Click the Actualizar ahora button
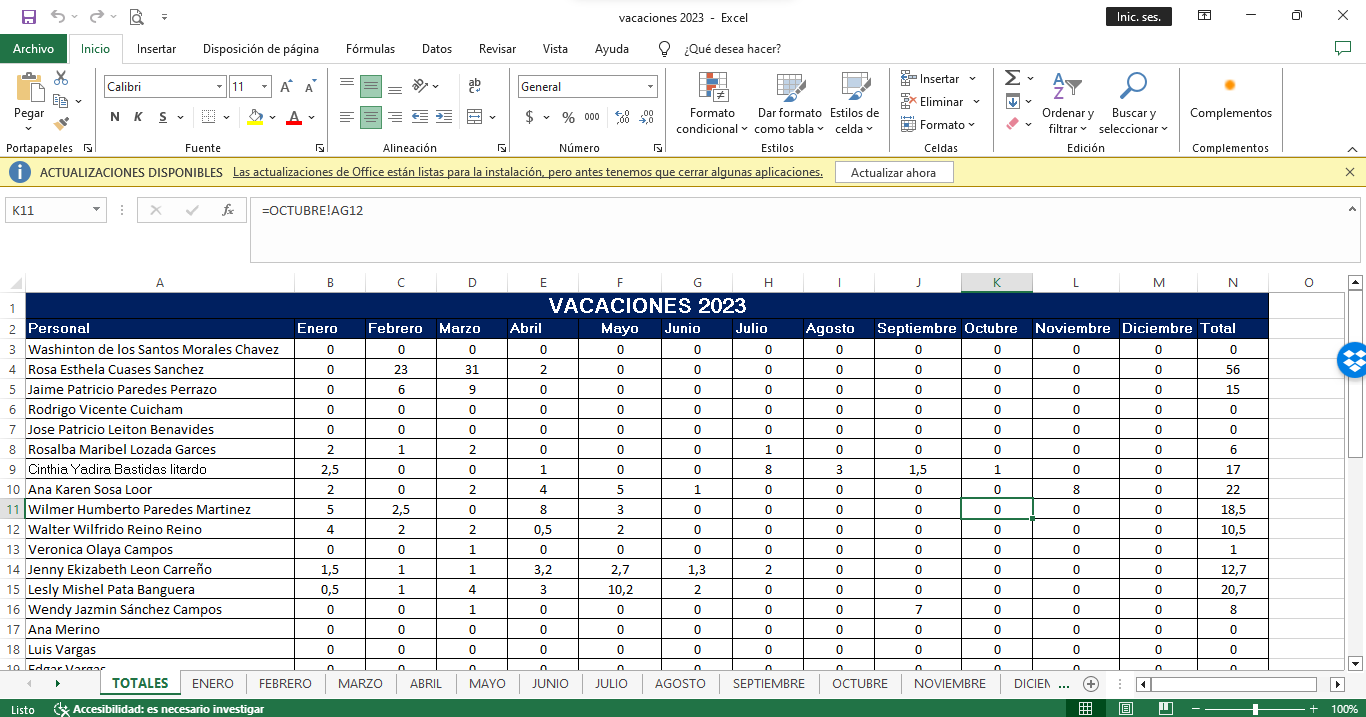Screen dimensions: 1366x717 [893, 173]
